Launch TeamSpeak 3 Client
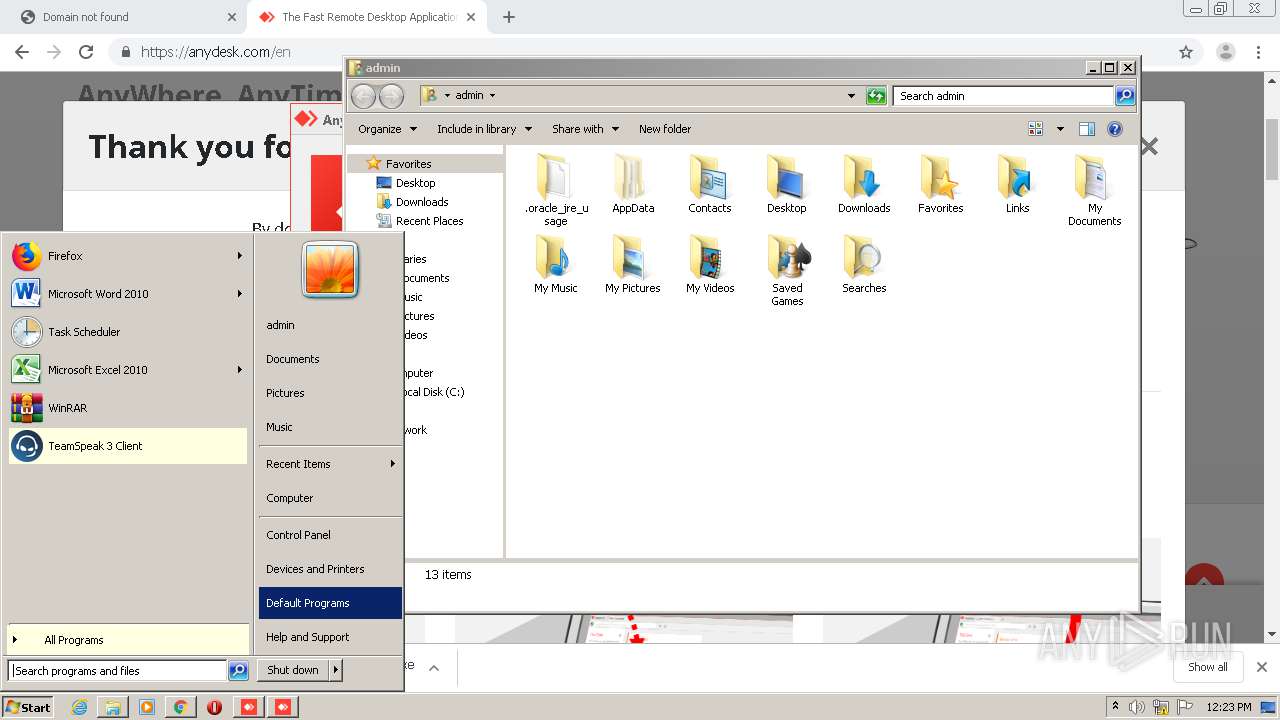Screen dimensions: 1280x720 (127, 446)
